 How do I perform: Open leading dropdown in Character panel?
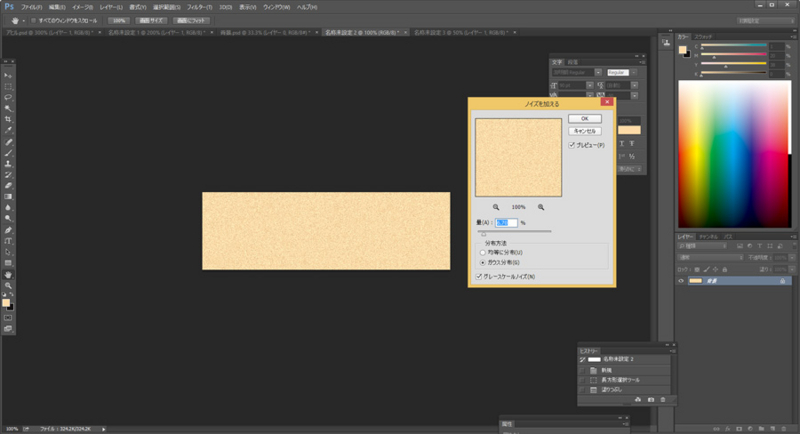click(x=634, y=85)
